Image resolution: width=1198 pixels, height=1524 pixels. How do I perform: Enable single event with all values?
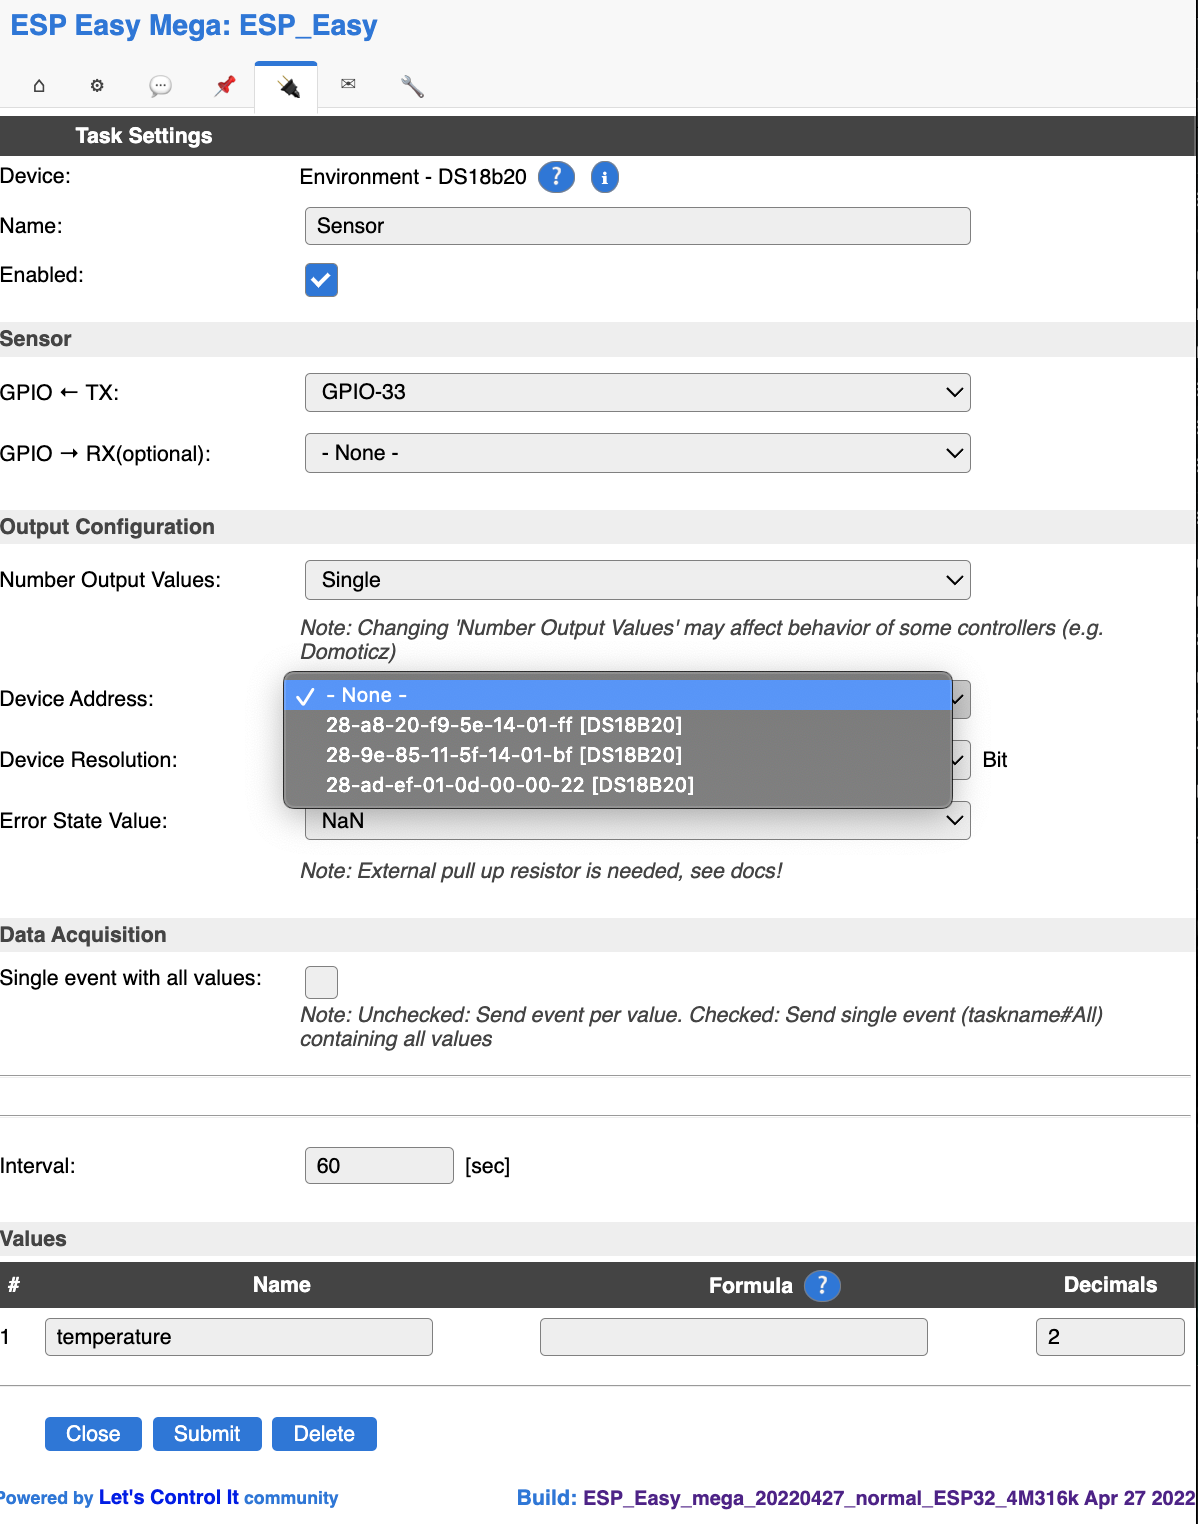(x=321, y=982)
